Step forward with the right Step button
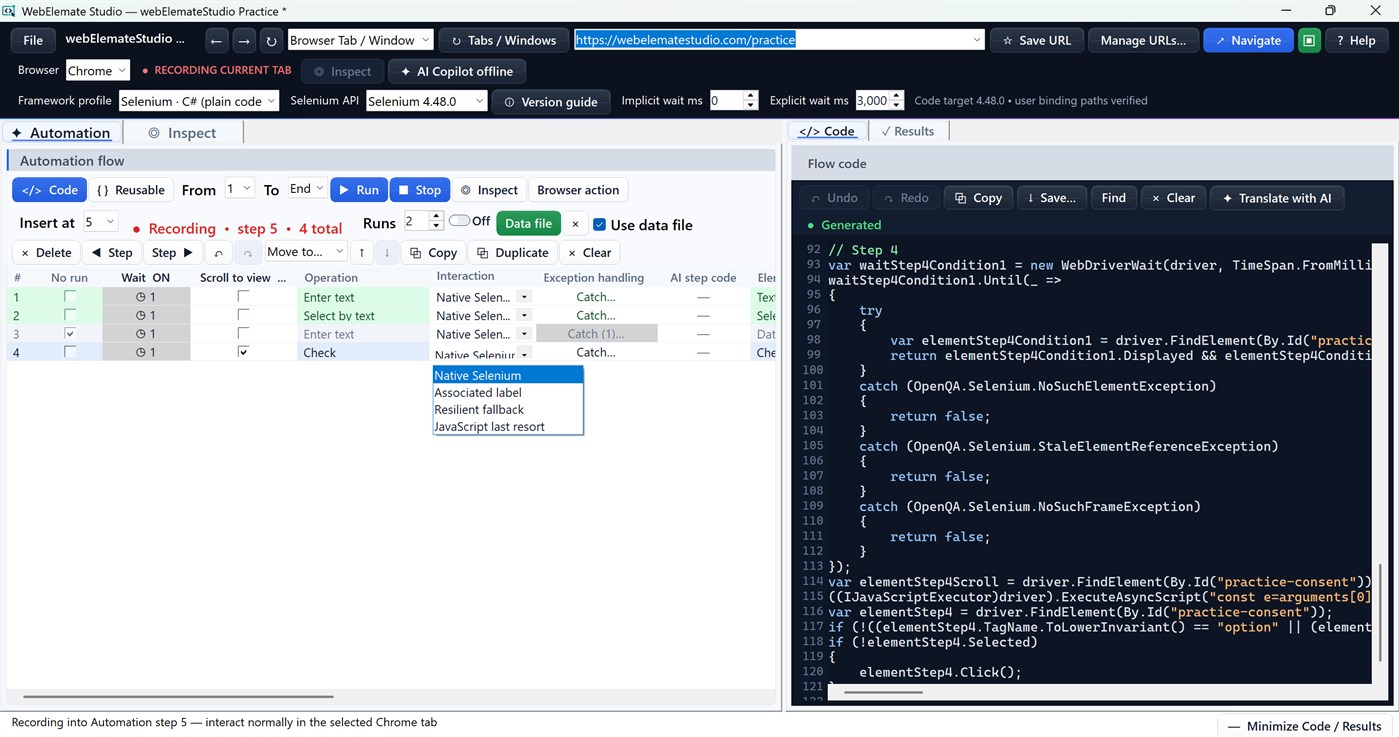This screenshot has width=1399, height=737. click(173, 252)
